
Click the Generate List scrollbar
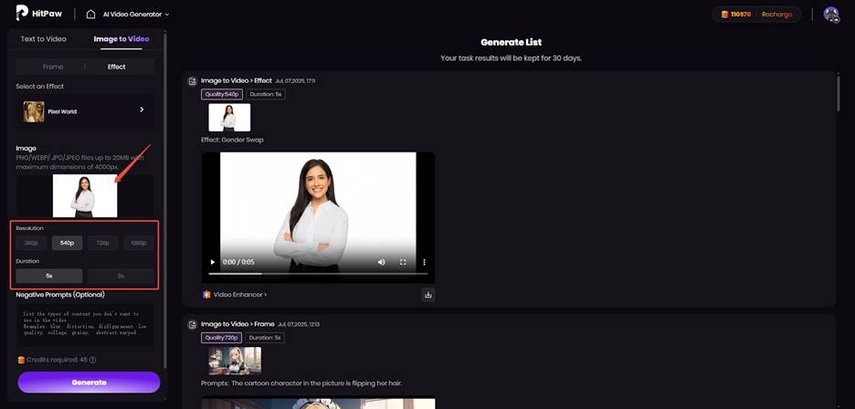coord(839,93)
